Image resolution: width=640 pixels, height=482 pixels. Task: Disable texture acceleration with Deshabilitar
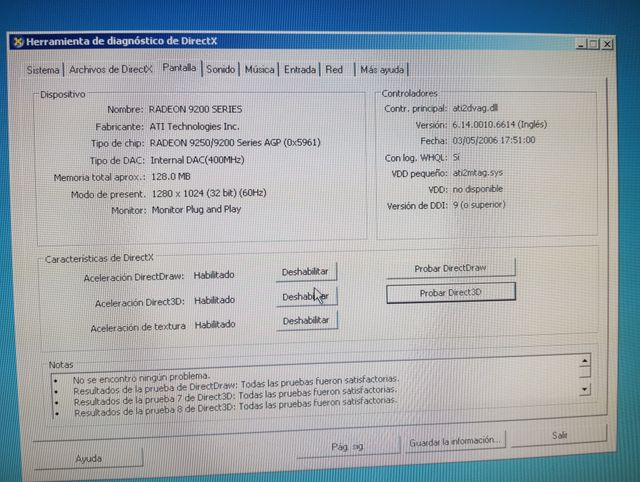tap(306, 321)
